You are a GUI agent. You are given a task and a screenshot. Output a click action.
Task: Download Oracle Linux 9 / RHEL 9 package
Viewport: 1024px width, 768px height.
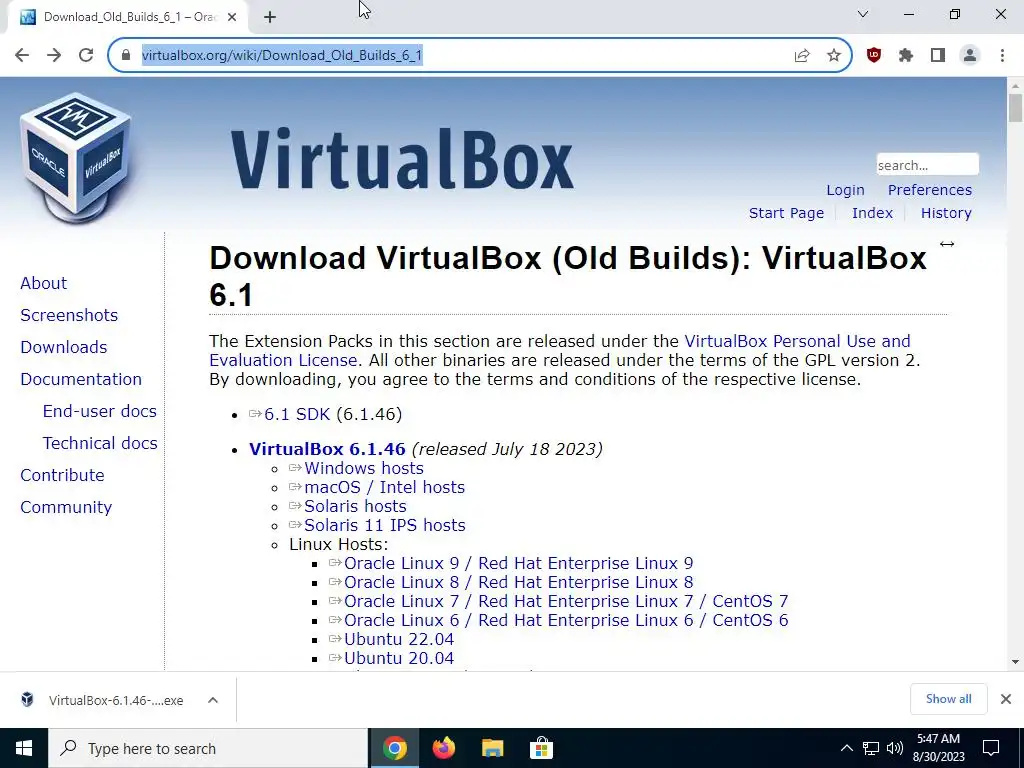pyautogui.click(x=519, y=563)
